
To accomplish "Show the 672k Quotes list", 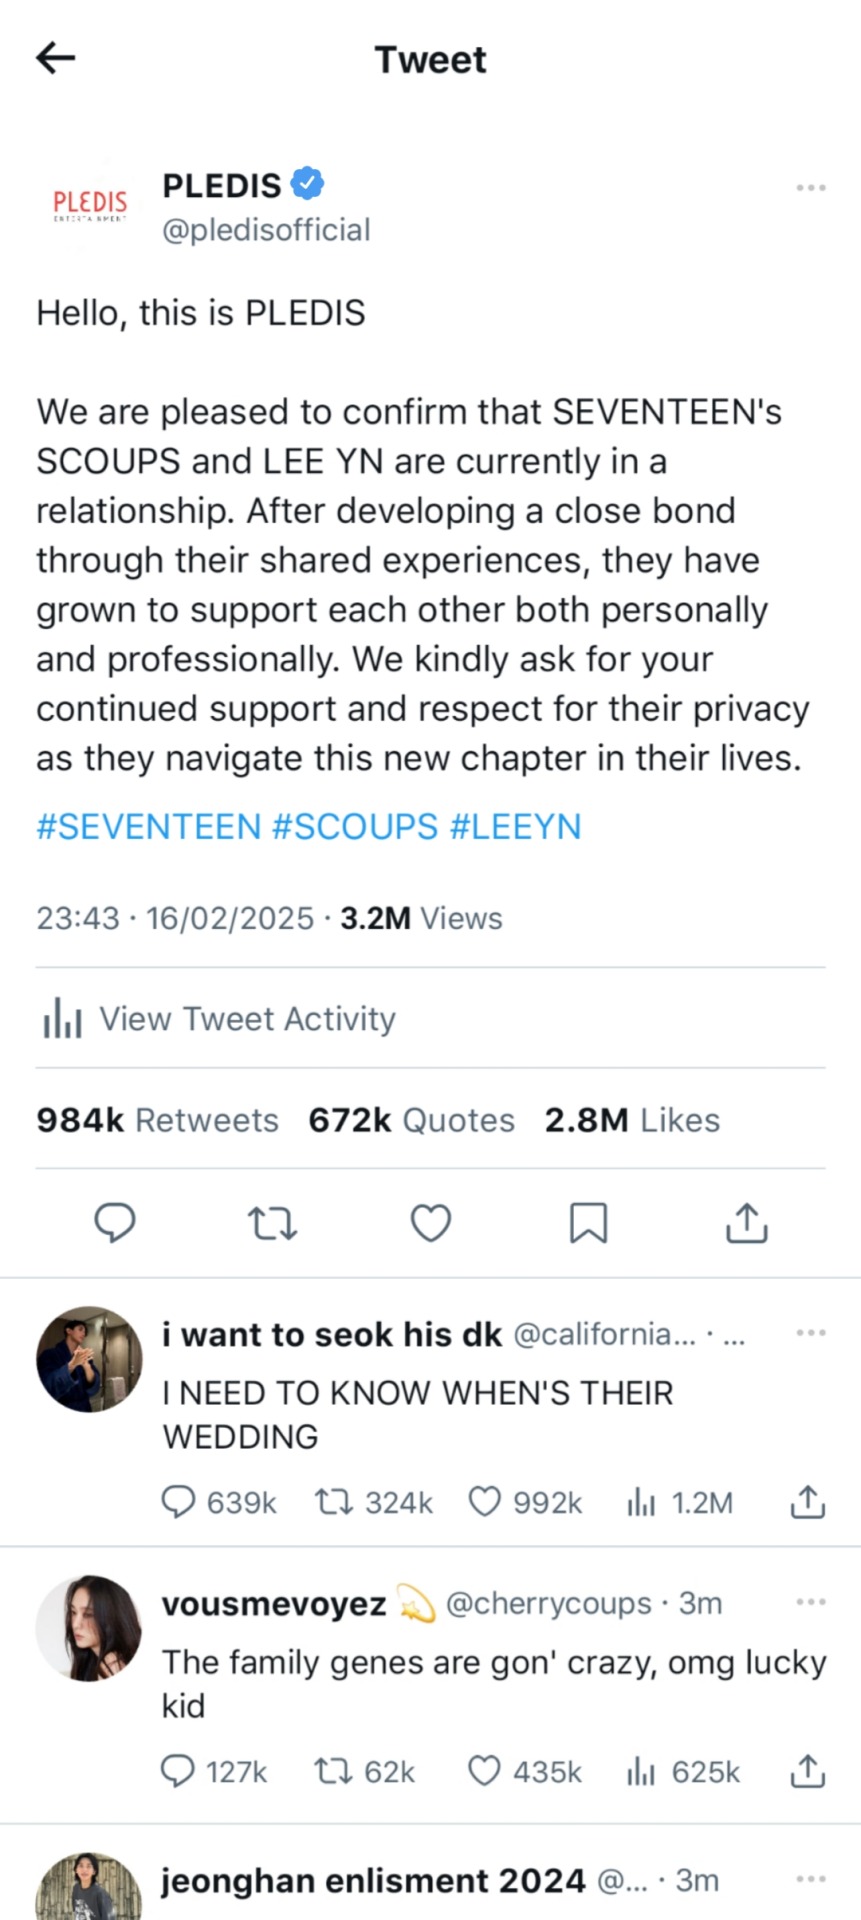I will (x=411, y=1120).
